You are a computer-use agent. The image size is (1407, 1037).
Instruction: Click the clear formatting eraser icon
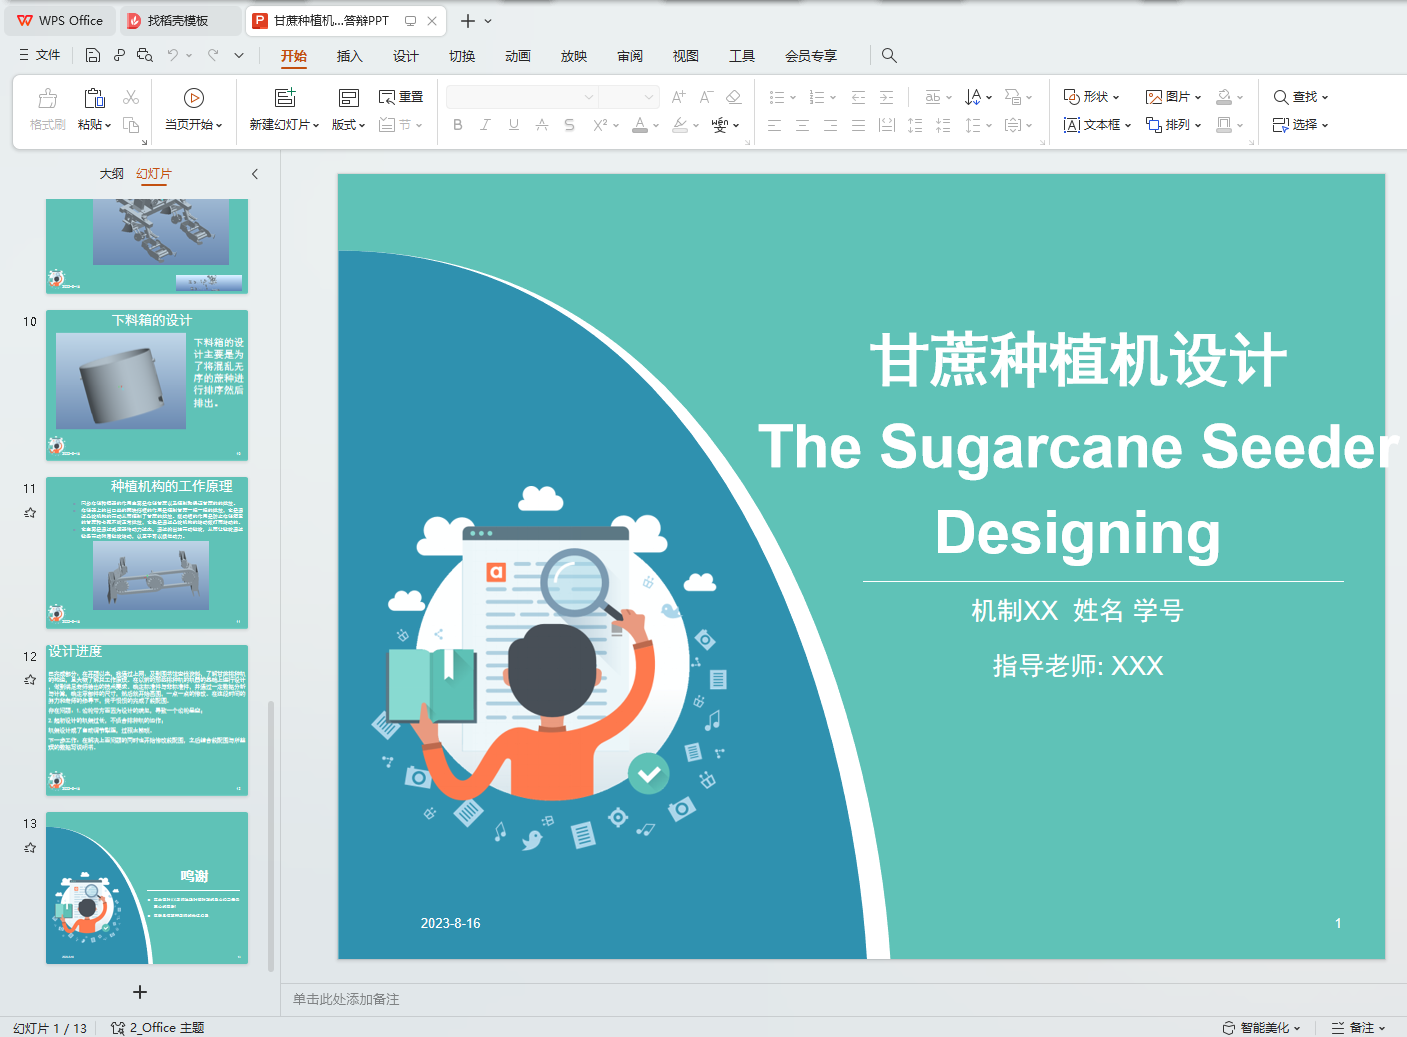tap(734, 97)
